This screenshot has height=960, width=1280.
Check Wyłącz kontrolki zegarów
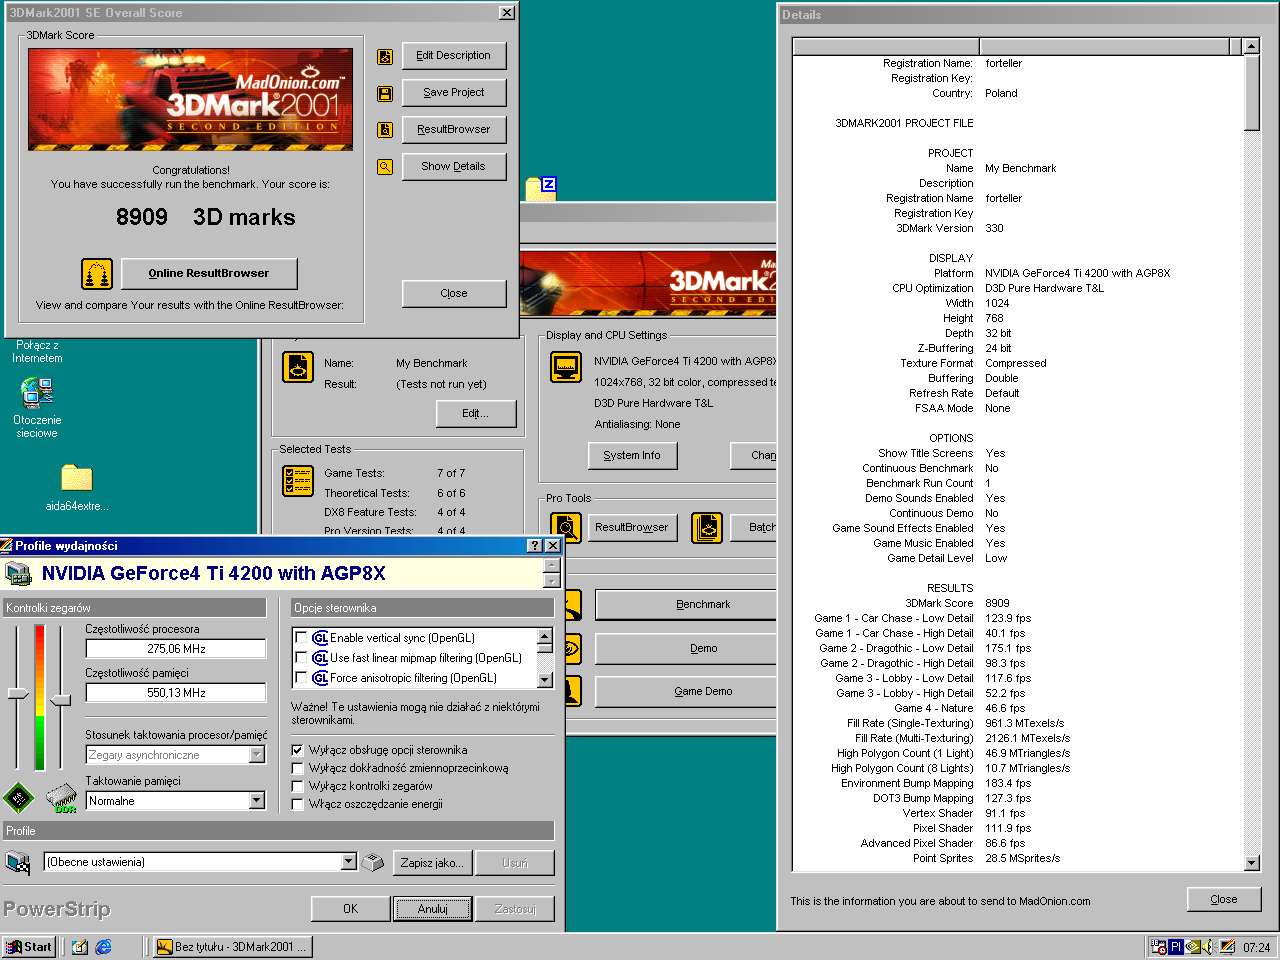297,786
